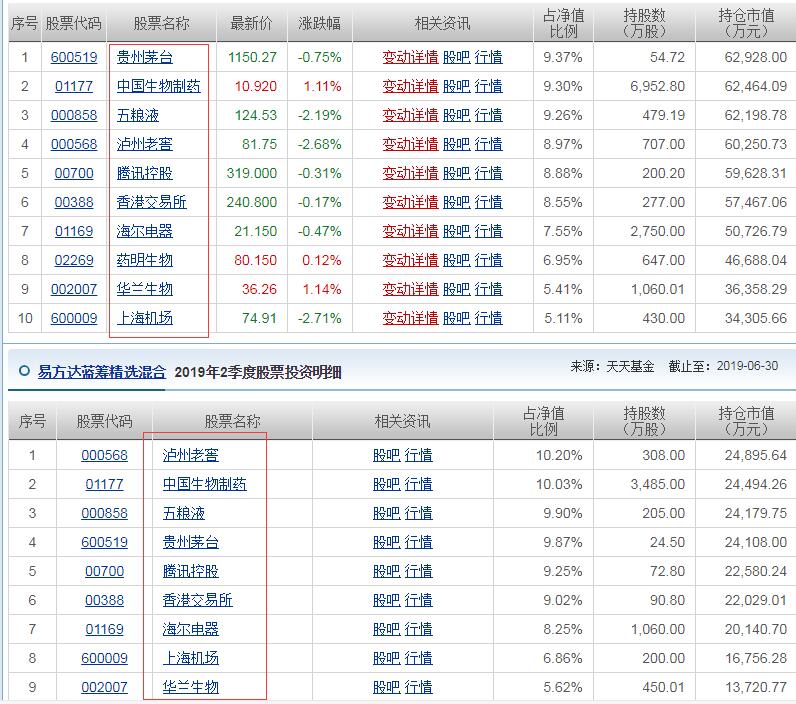
Task: Click stock code 01169 in top table
Action: pos(74,231)
